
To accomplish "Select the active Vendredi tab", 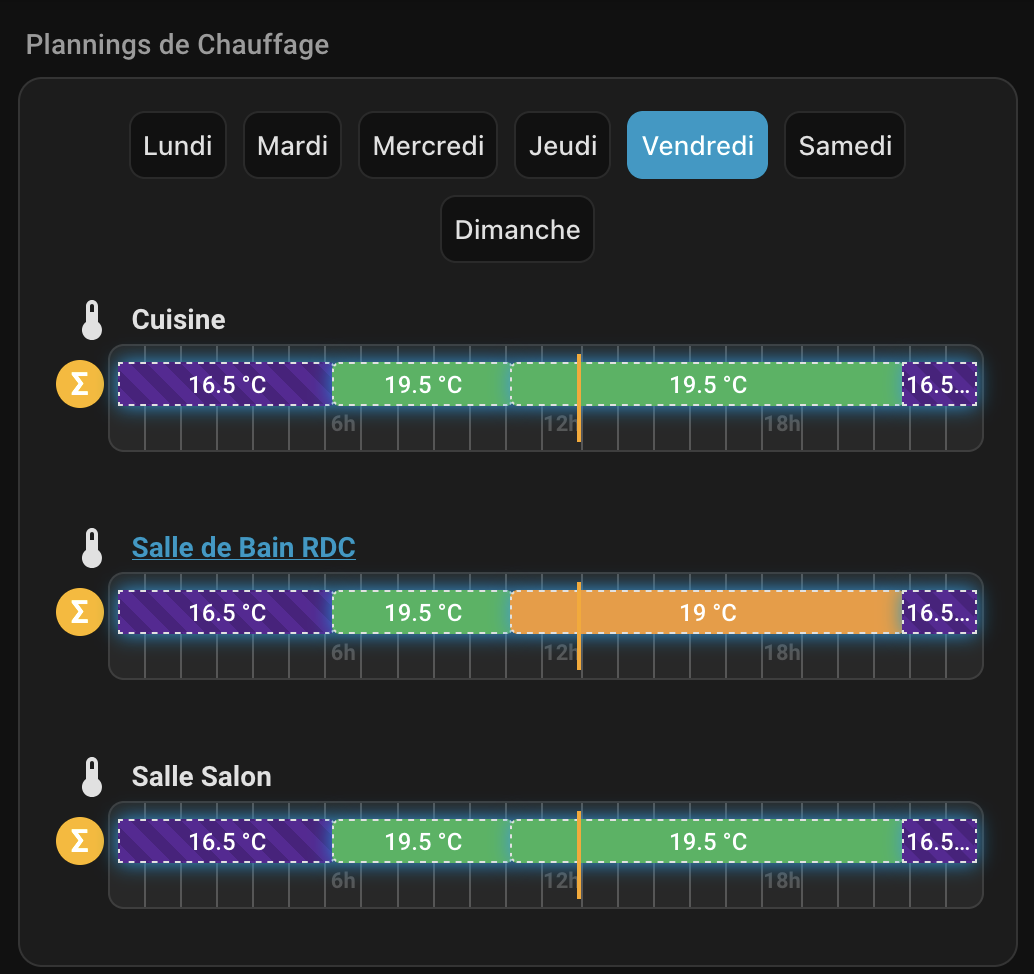I will pyautogui.click(x=698, y=146).
